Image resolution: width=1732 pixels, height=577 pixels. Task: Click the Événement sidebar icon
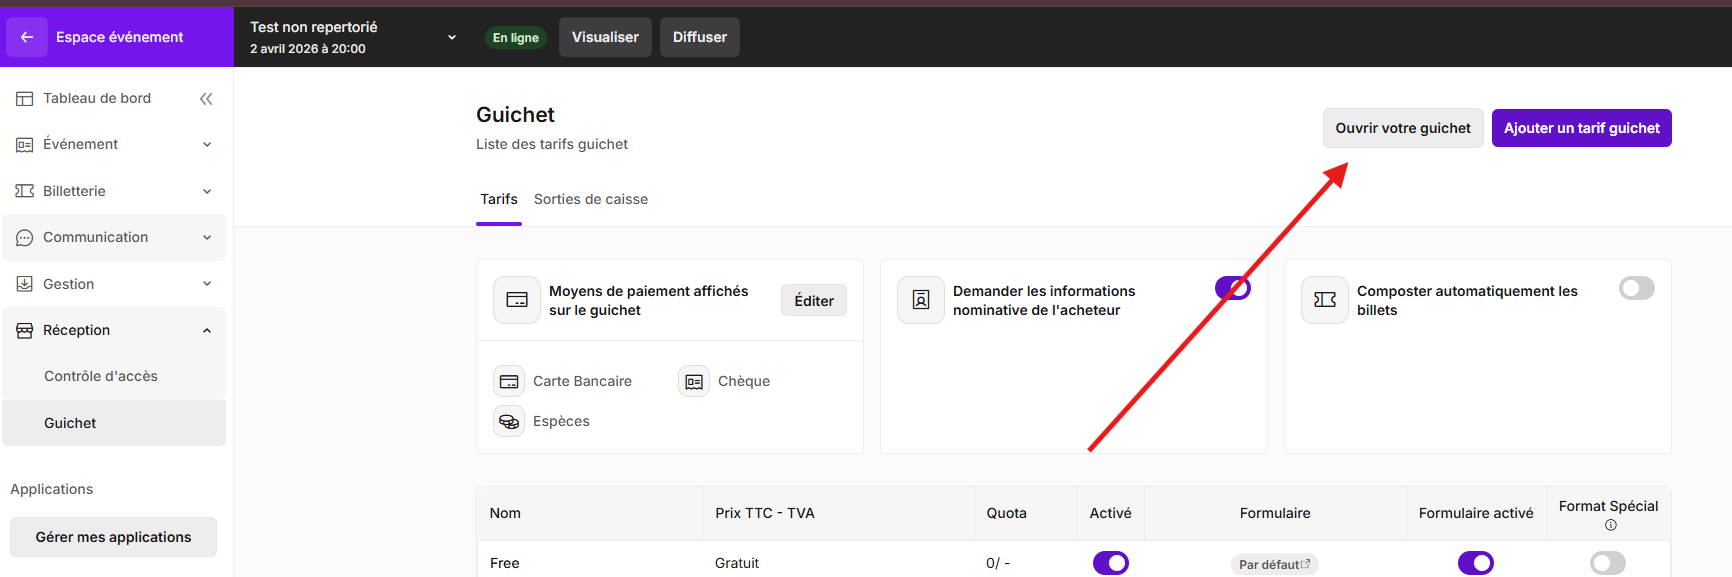point(25,145)
